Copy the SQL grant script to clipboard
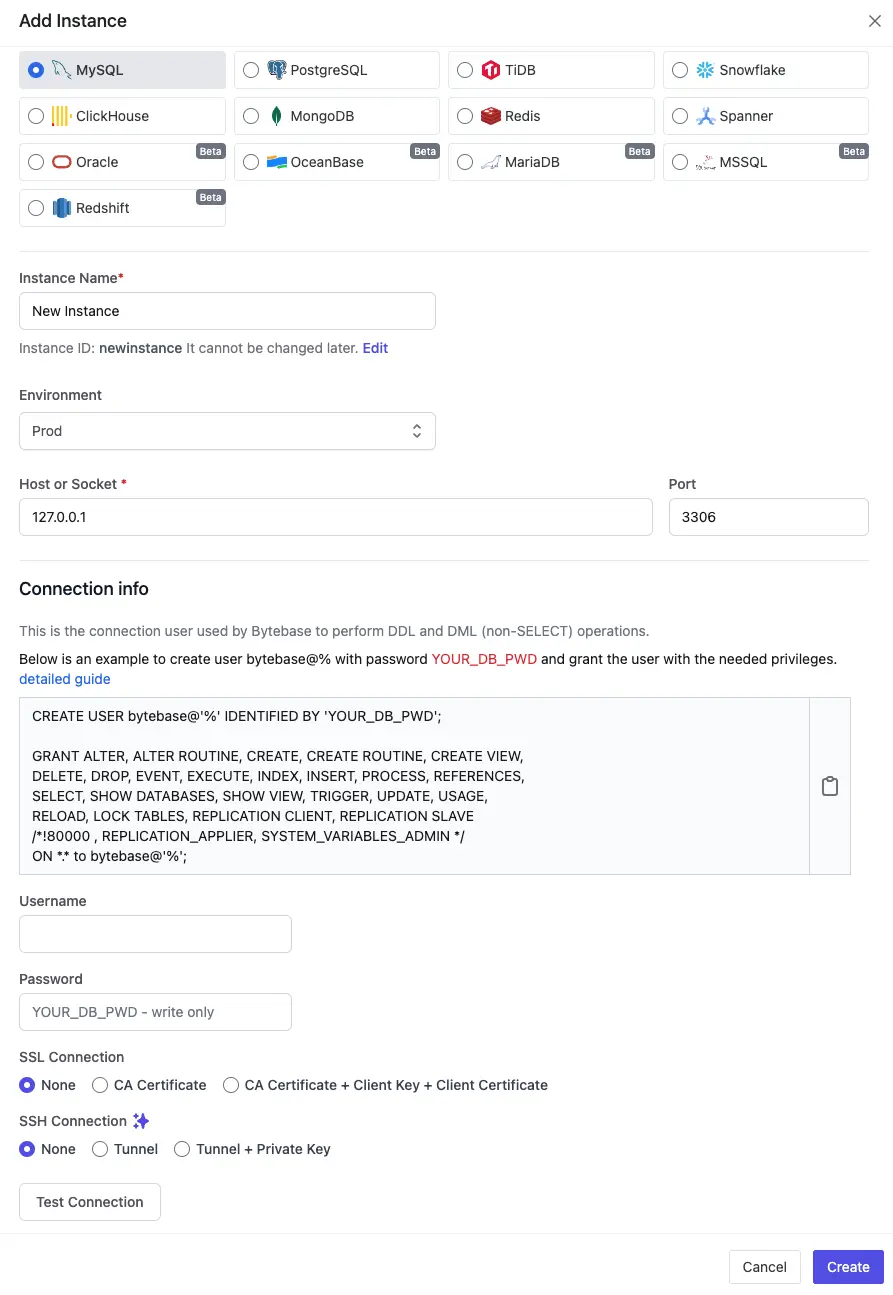Screen dimensions: 893x1295 (830, 786)
